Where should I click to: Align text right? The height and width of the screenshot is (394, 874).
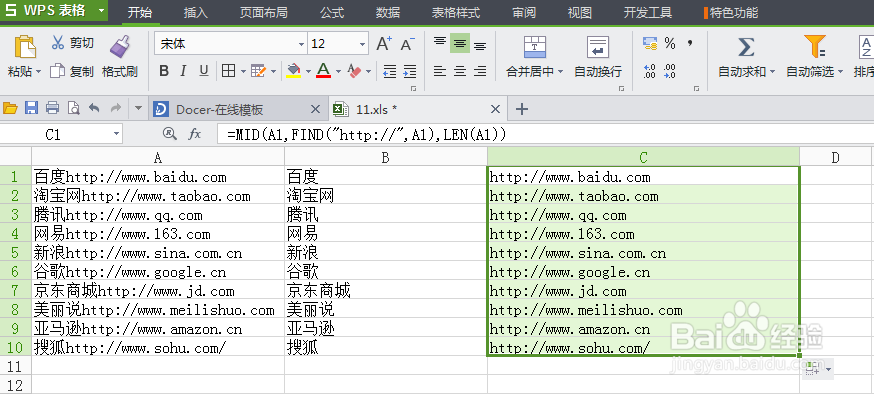(480, 71)
